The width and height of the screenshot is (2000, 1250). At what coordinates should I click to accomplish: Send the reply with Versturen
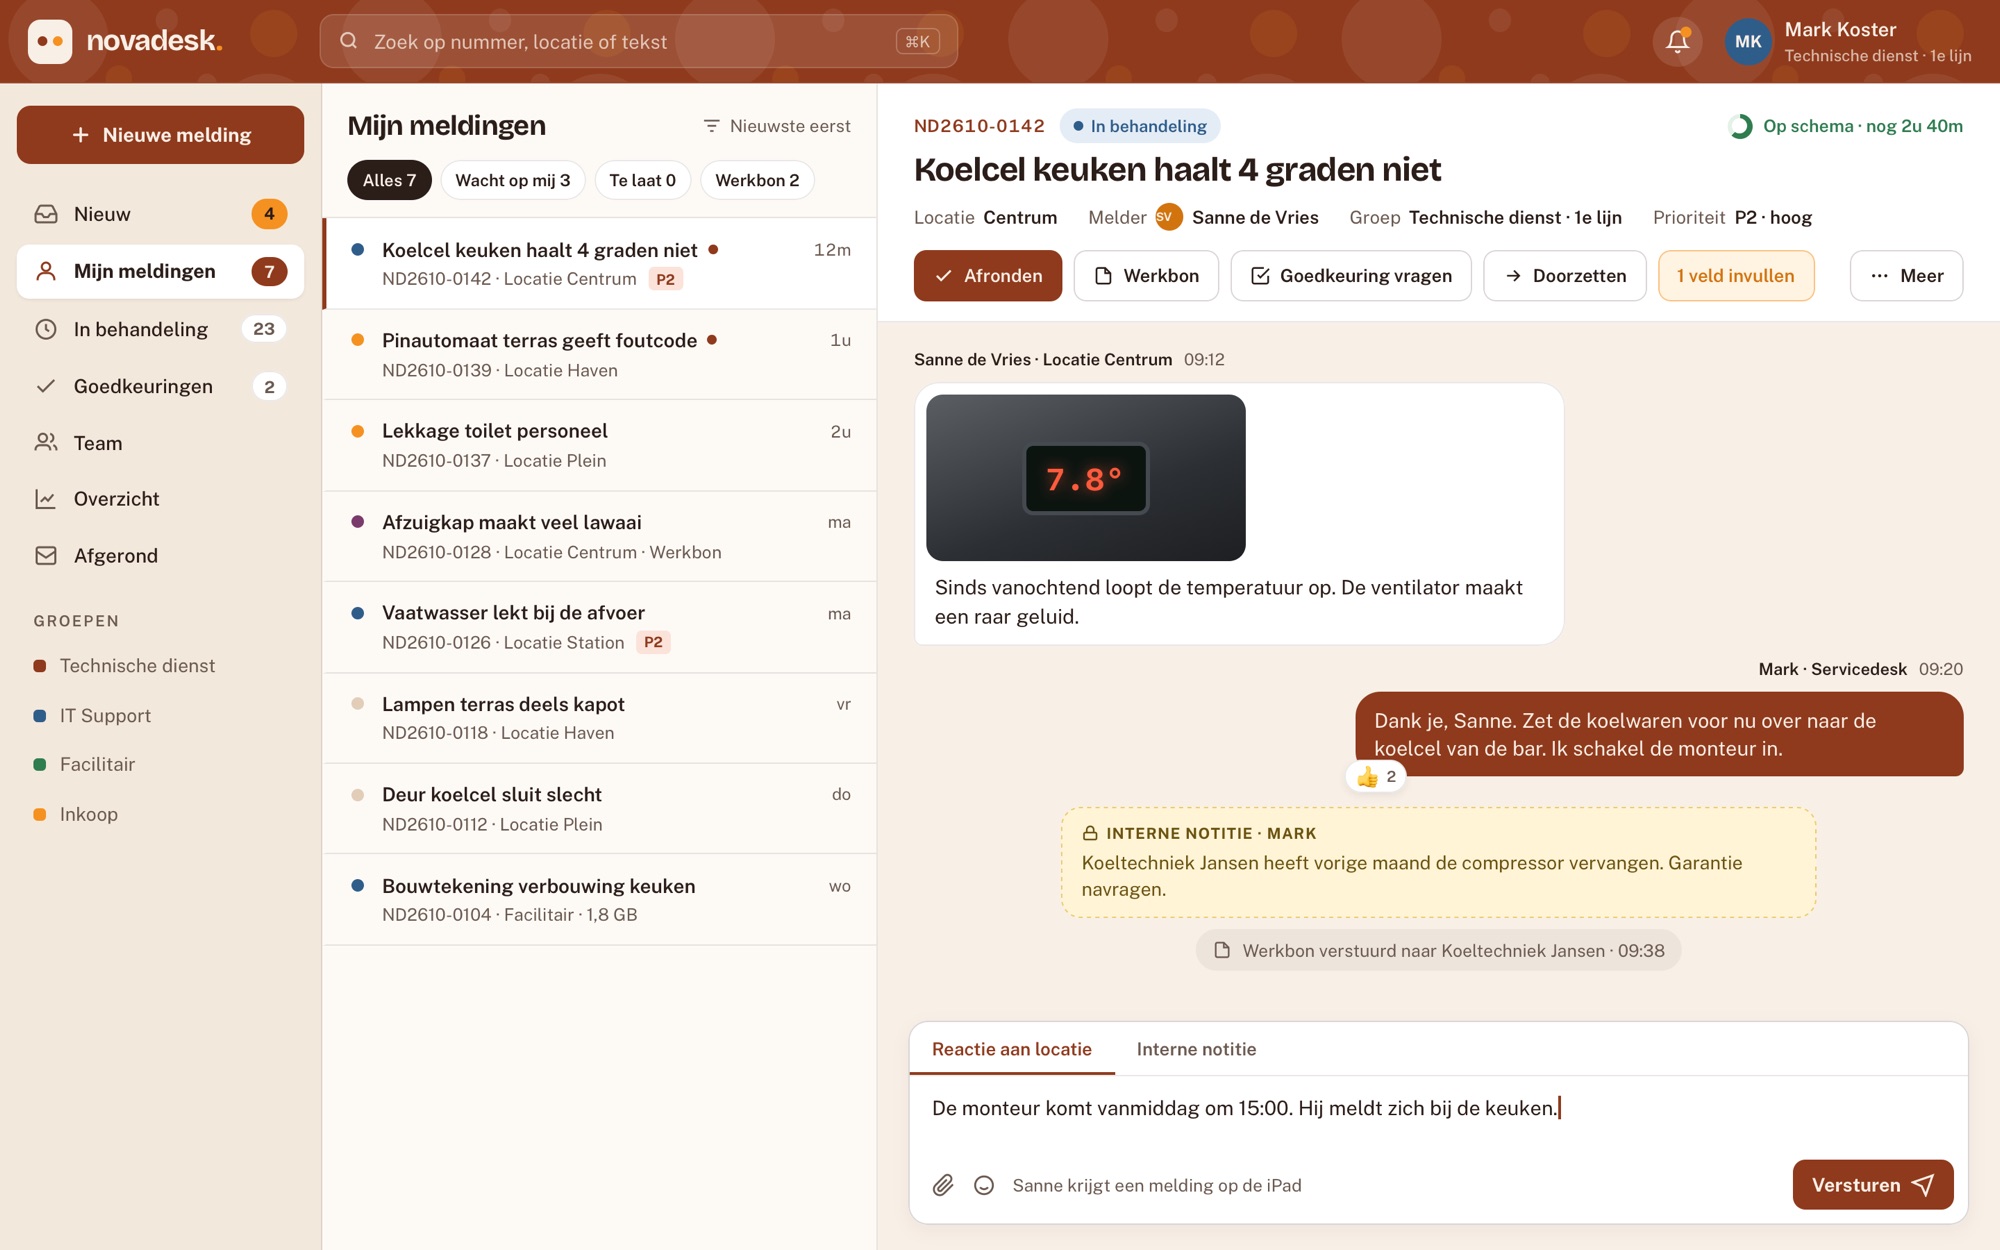[1872, 1185]
